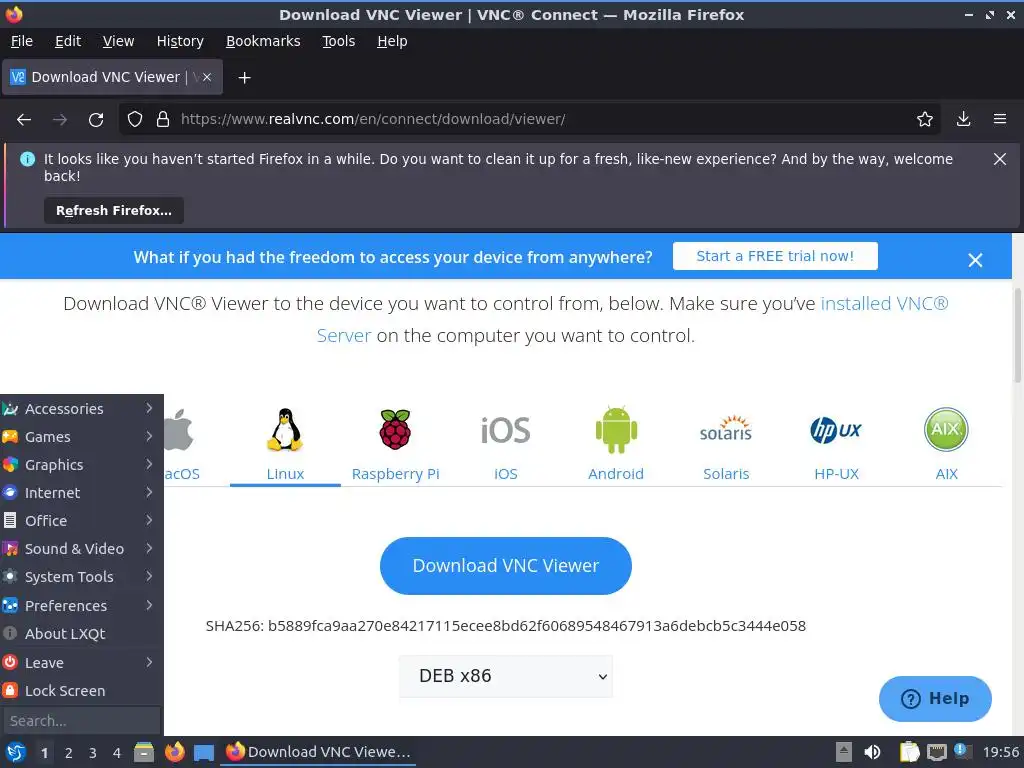Screen dimensions: 1024x768
Task: Launch the file manager from the taskbar
Action: (144, 752)
